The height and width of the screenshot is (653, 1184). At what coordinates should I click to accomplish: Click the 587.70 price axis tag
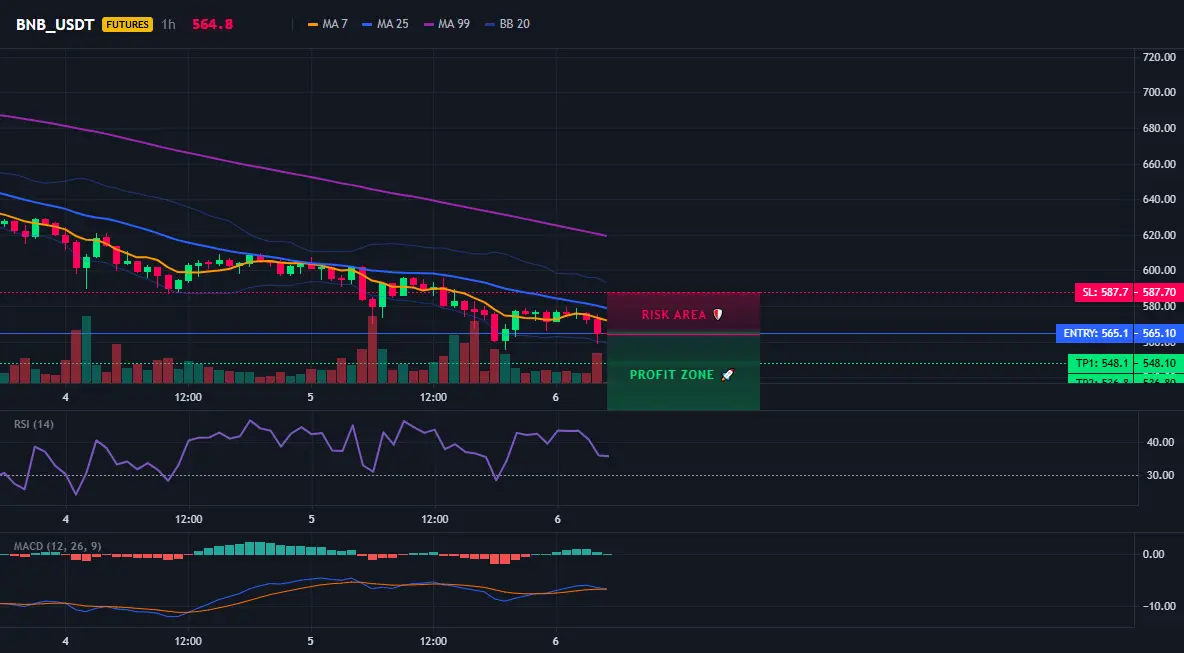pos(1159,292)
